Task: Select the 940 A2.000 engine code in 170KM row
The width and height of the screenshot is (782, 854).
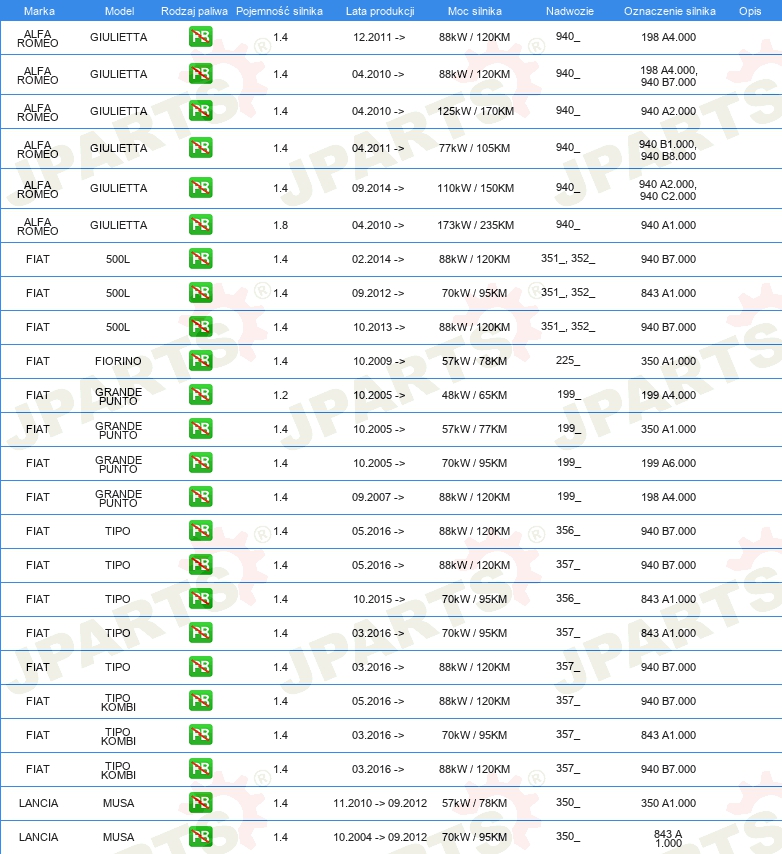Action: [x=668, y=111]
